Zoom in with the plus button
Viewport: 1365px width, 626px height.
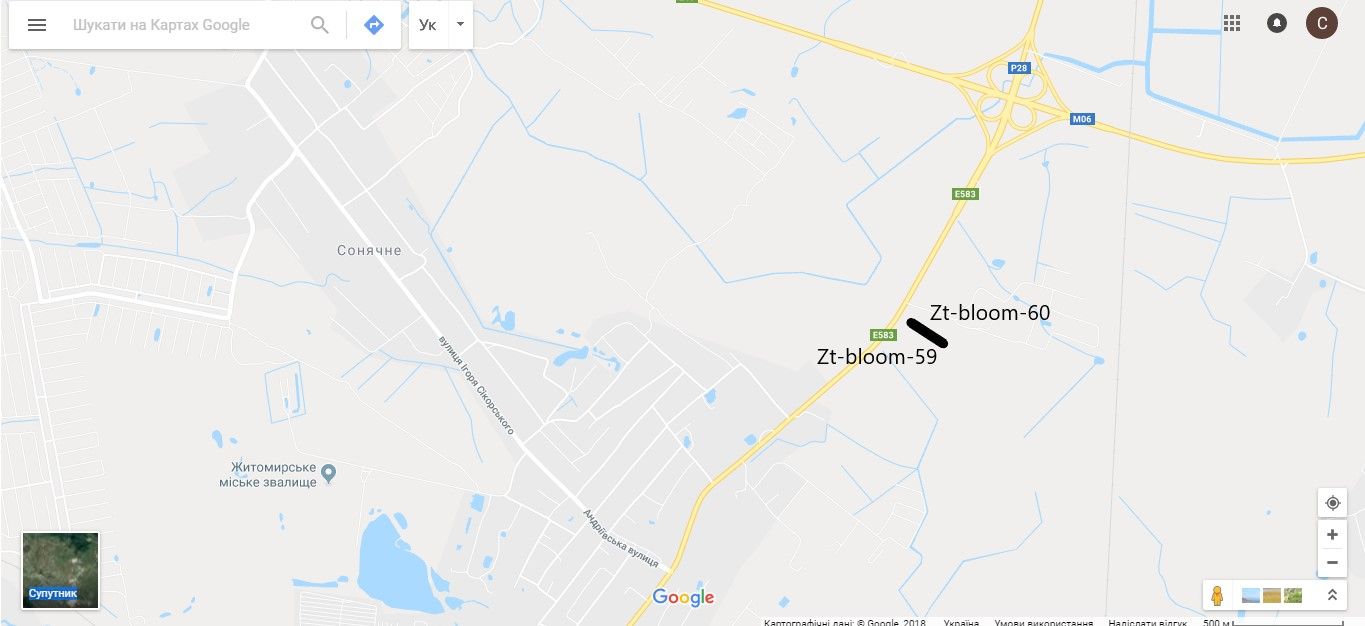pos(1332,535)
